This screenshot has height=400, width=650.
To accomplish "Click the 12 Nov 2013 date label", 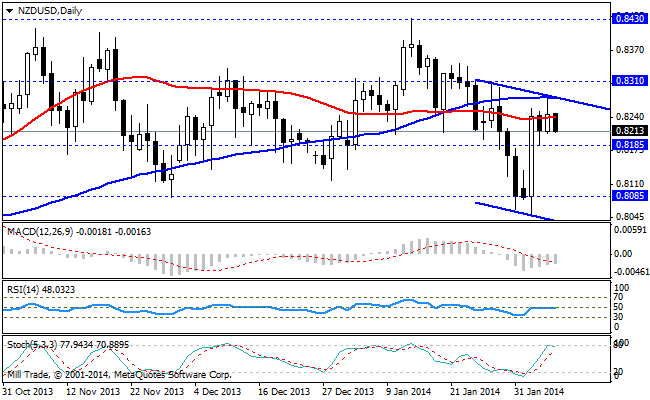I will [x=93, y=391].
